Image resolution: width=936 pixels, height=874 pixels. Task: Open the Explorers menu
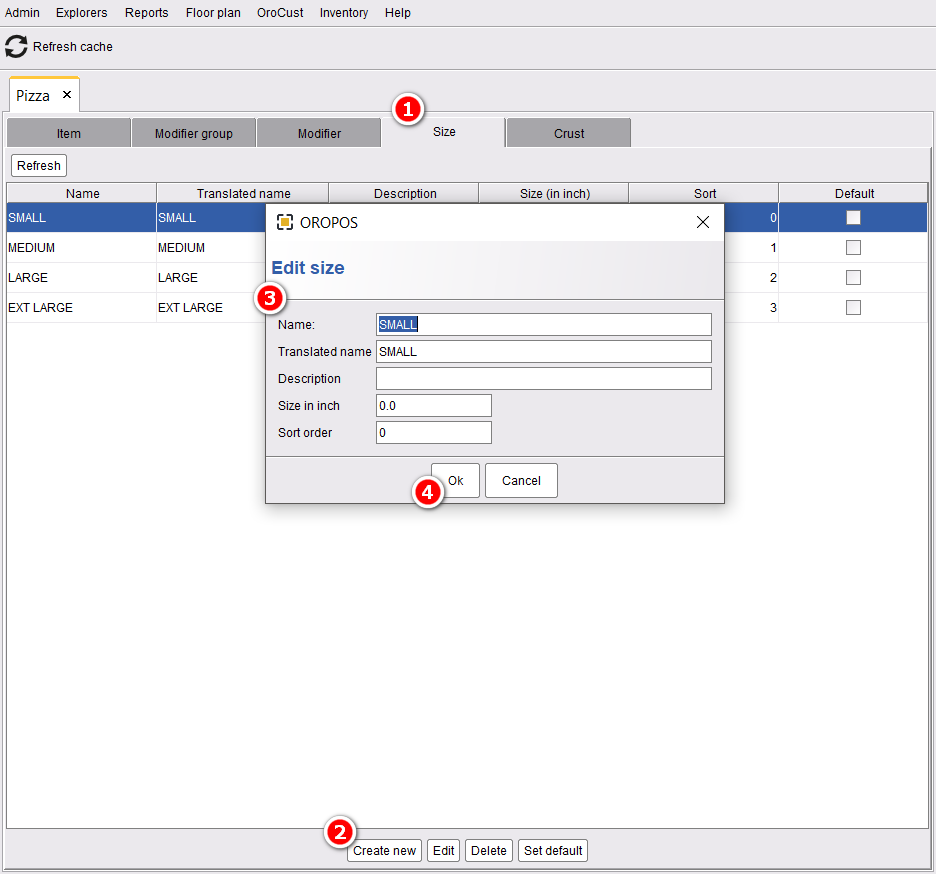(x=82, y=13)
